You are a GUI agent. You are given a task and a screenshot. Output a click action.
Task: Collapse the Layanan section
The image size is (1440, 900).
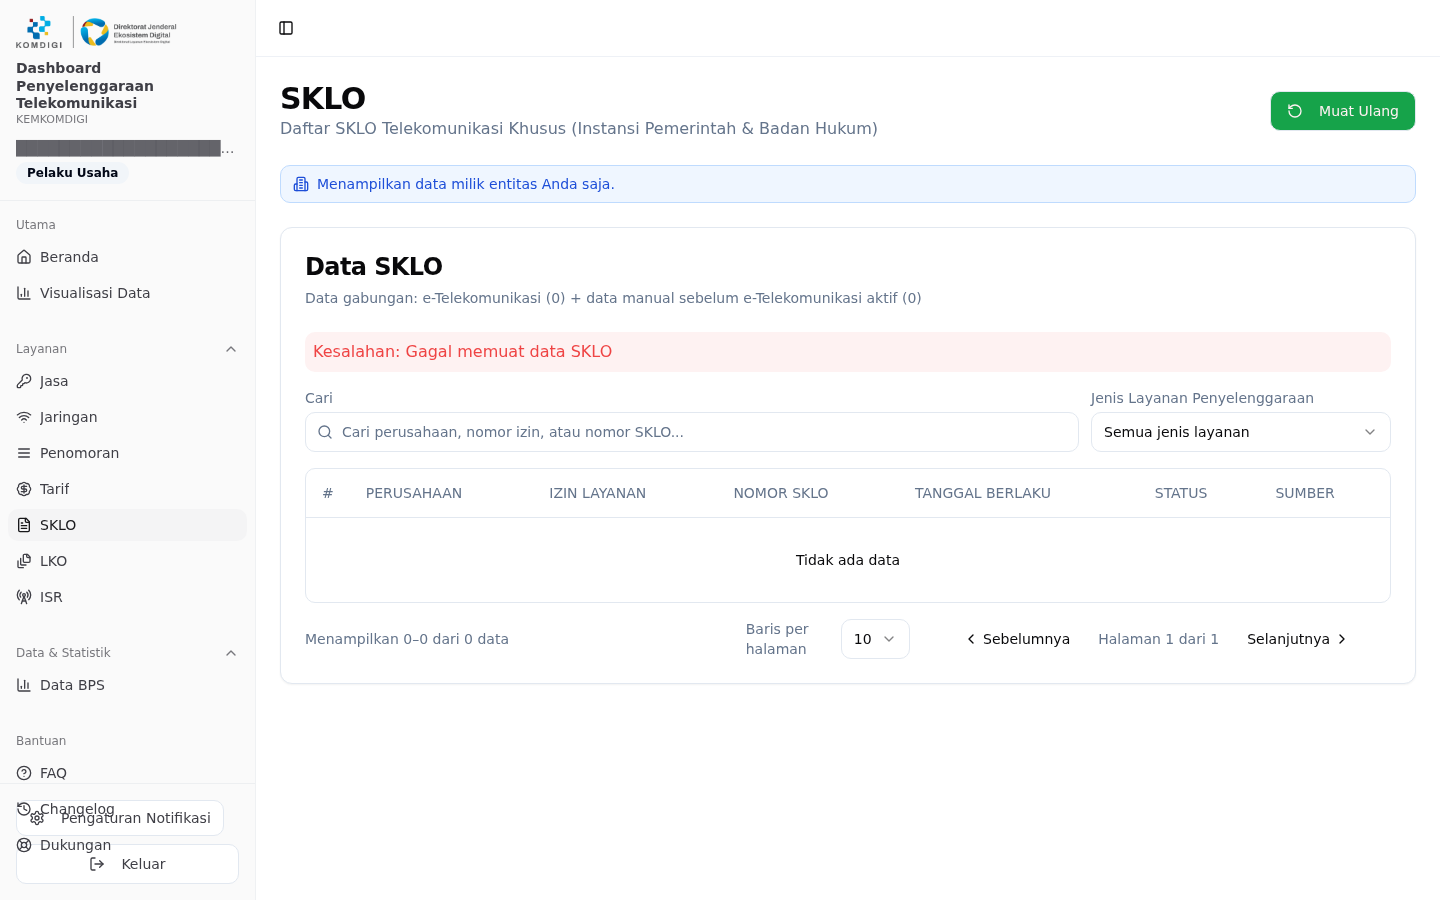click(x=231, y=349)
